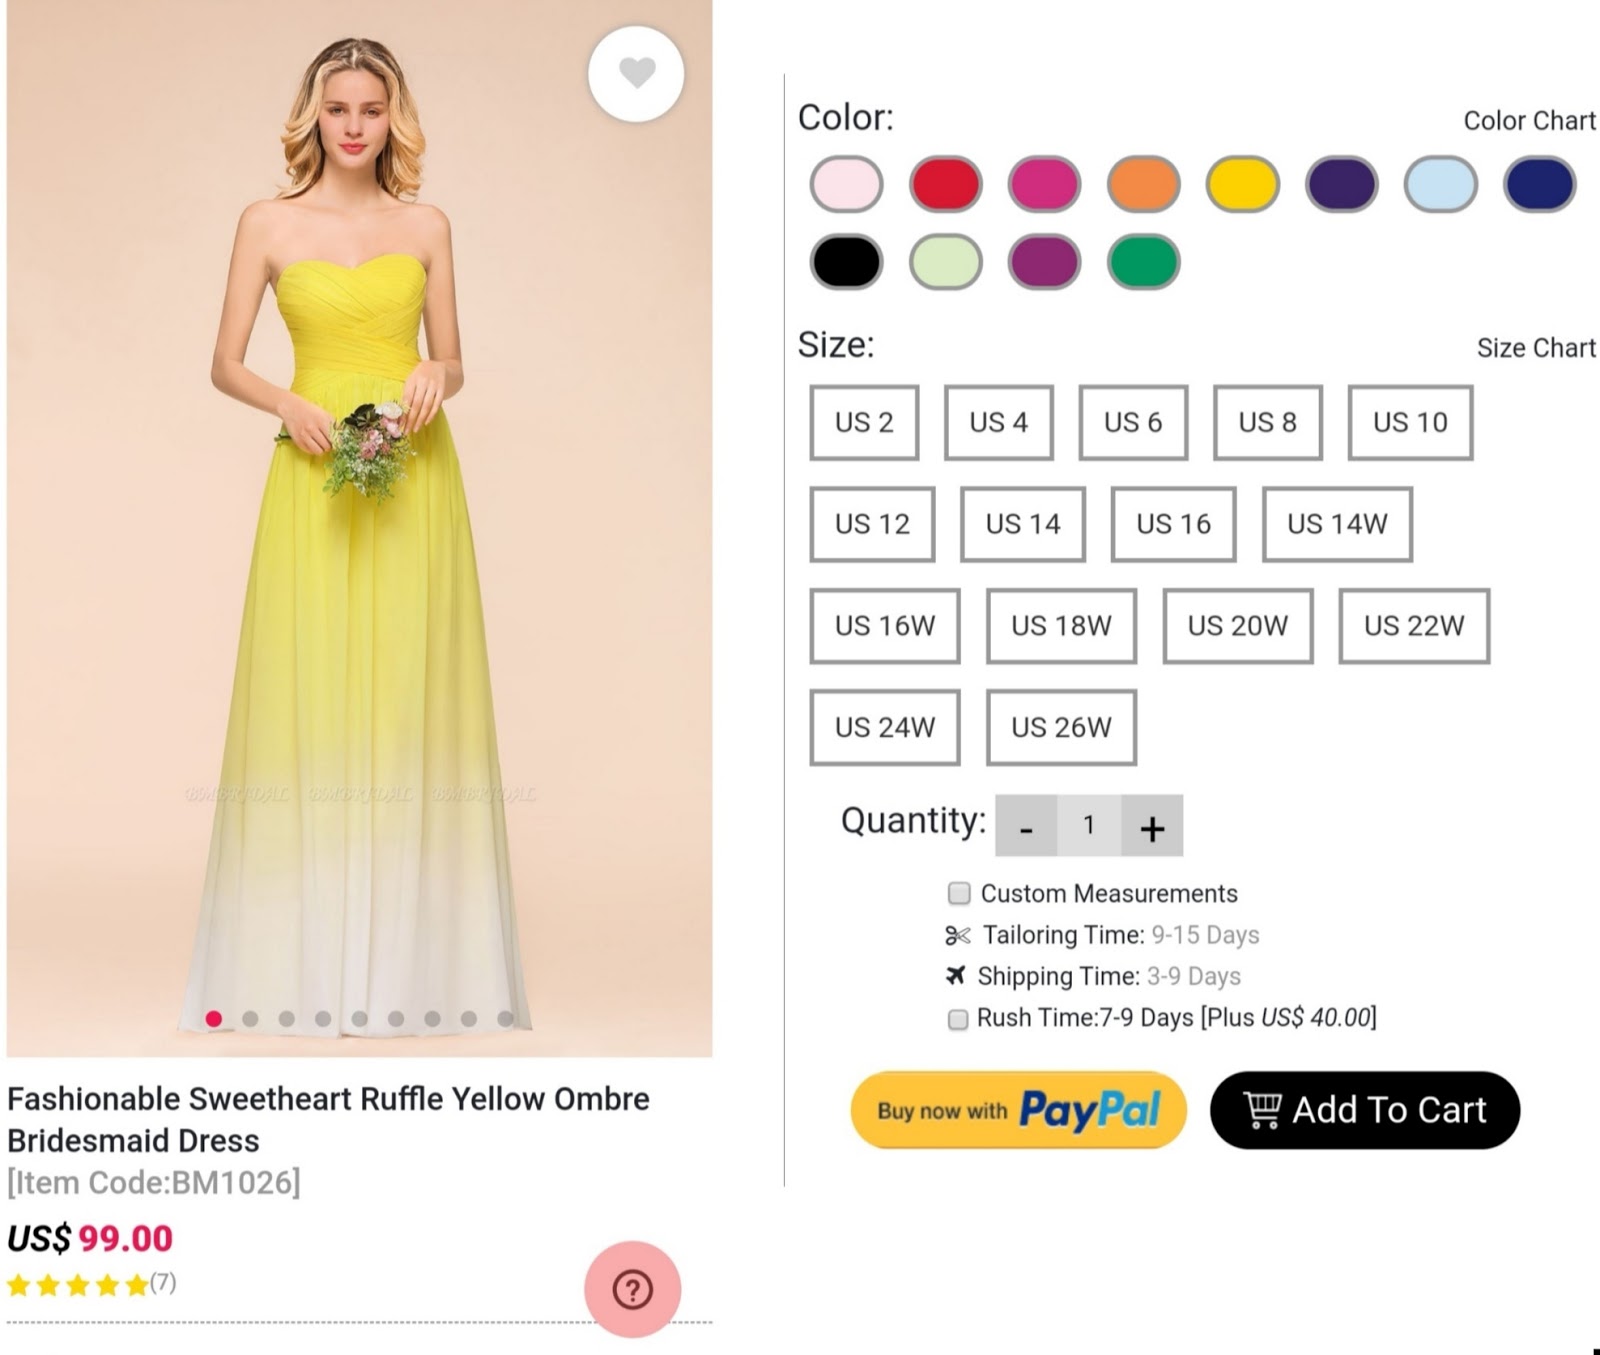Viewport: 1600px width, 1355px height.
Task: Open the Color Chart link
Action: coord(1529,121)
